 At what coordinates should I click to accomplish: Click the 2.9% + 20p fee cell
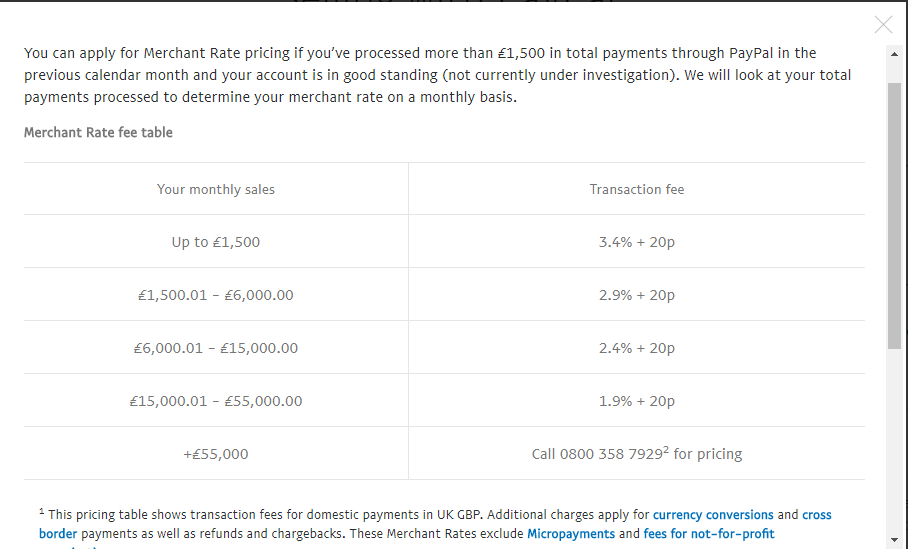click(637, 295)
